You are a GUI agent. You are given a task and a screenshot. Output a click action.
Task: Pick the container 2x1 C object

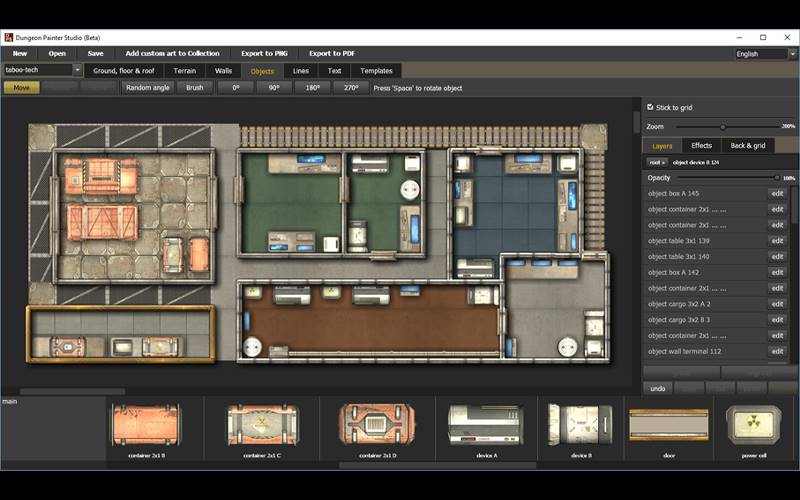click(262, 425)
